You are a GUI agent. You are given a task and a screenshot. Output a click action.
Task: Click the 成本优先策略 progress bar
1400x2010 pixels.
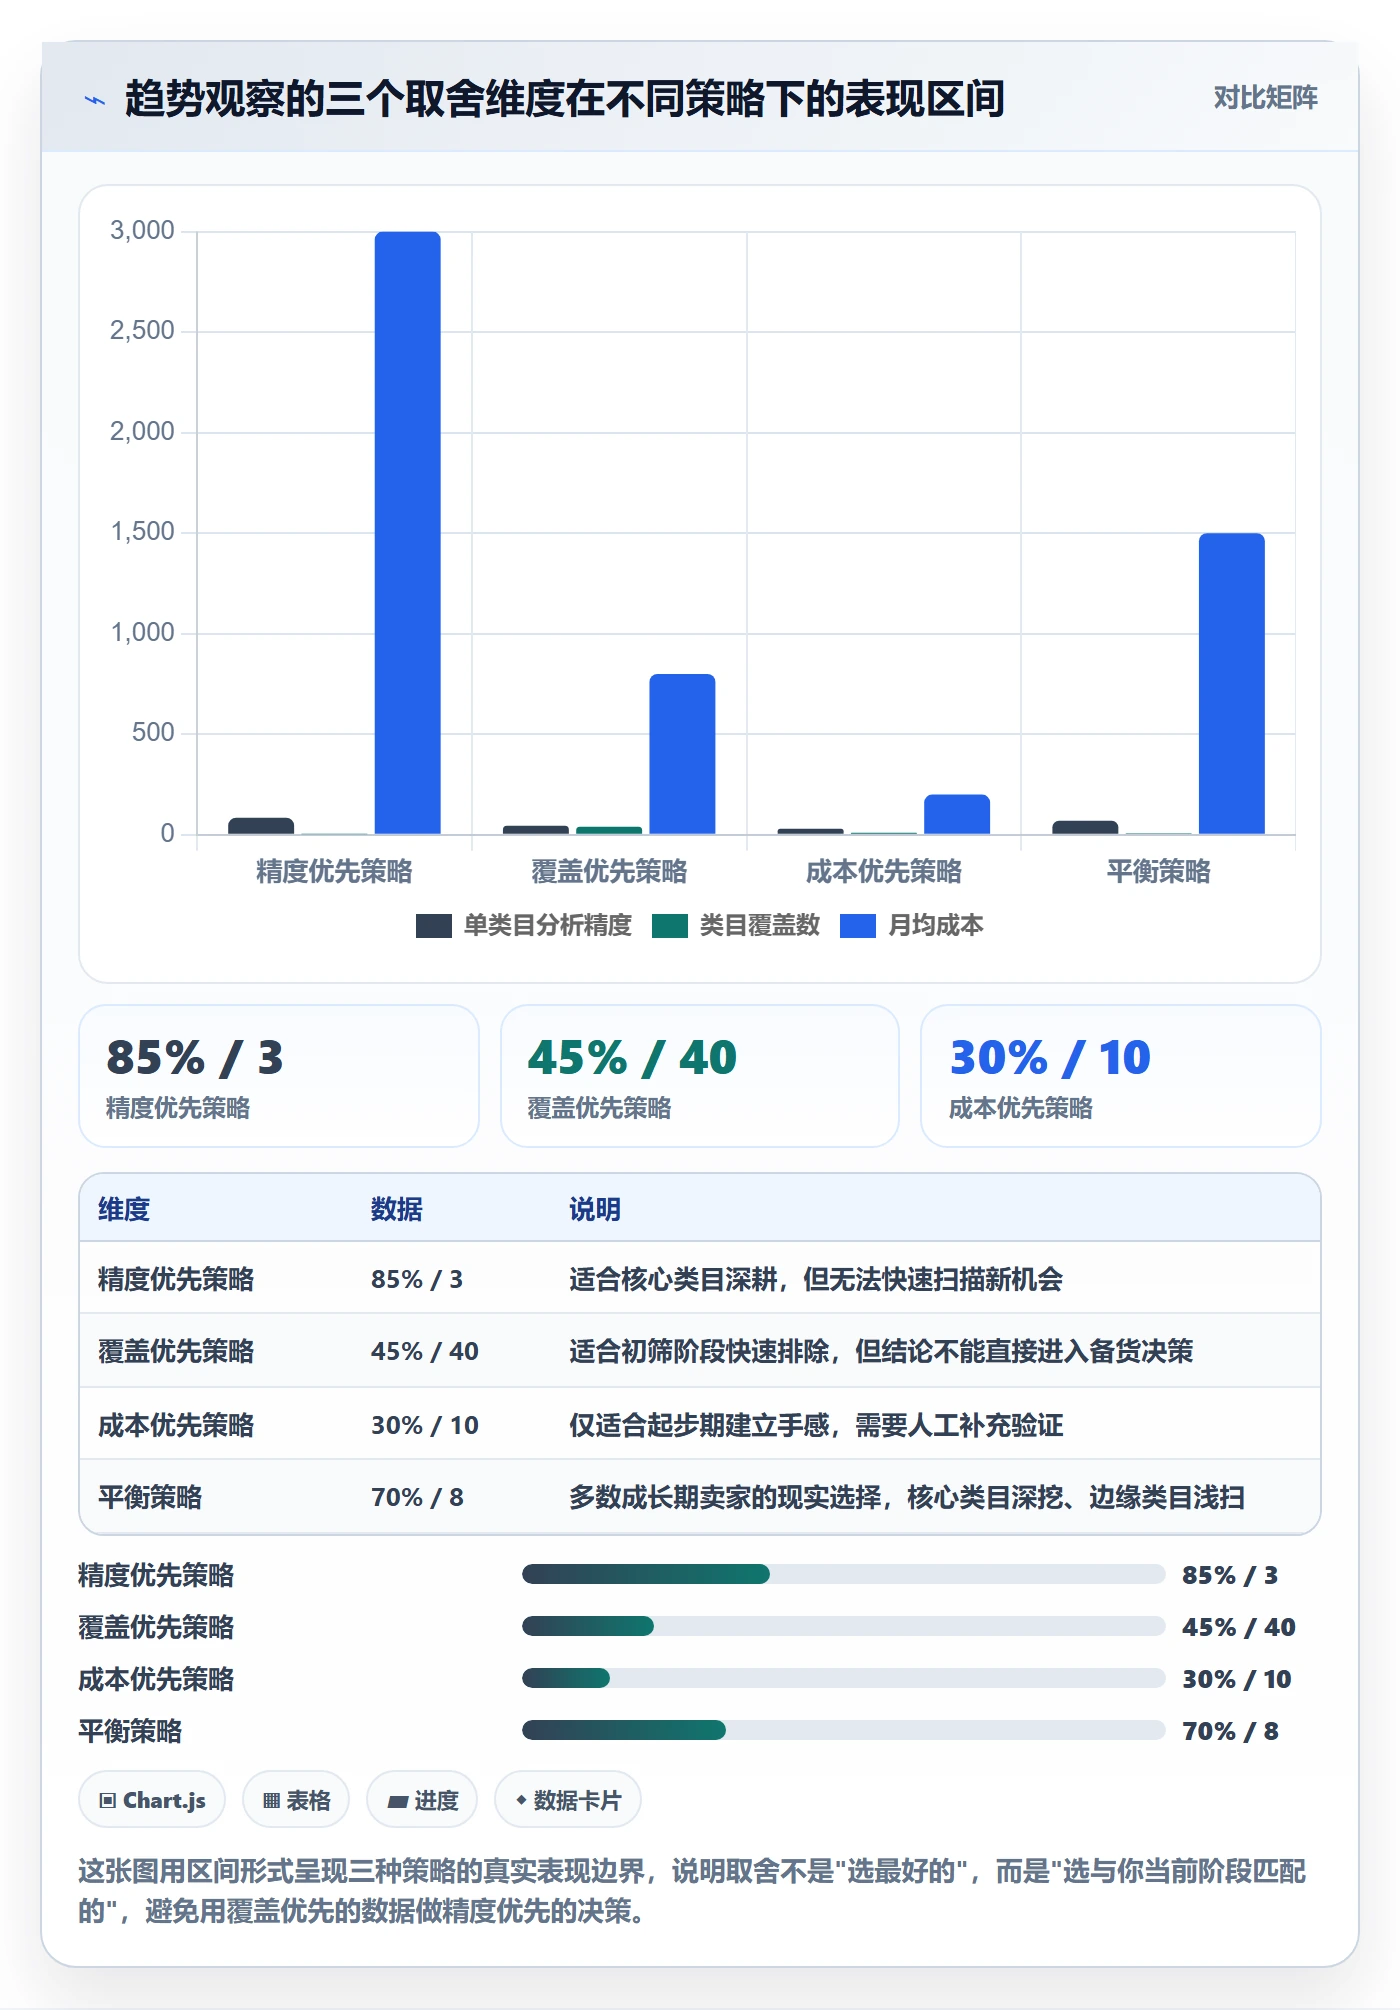click(844, 1678)
